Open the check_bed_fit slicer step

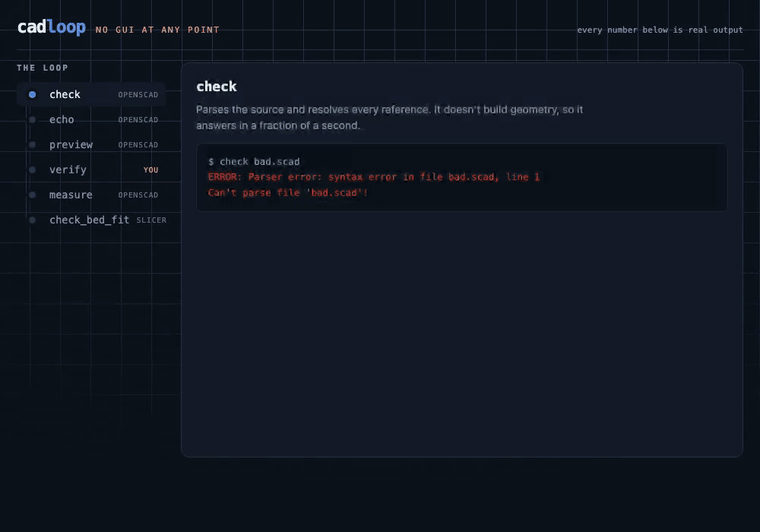(91, 220)
